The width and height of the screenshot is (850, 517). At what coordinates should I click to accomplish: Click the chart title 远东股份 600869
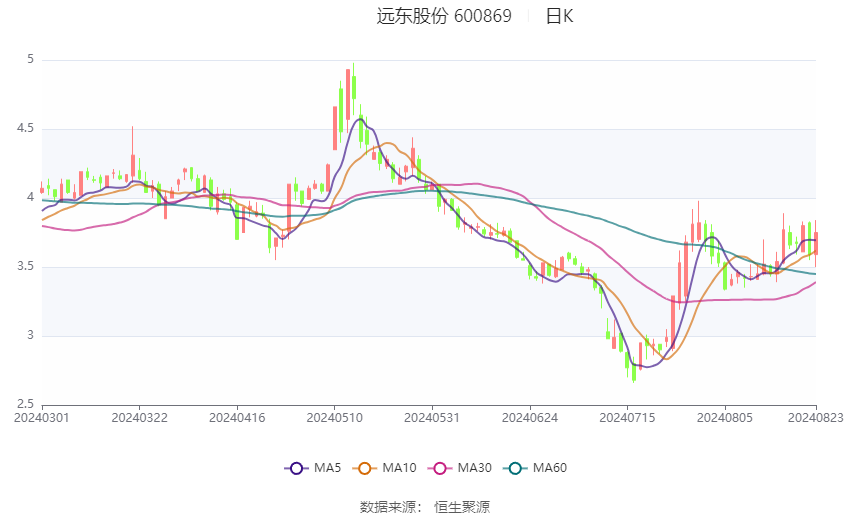pyautogui.click(x=444, y=16)
